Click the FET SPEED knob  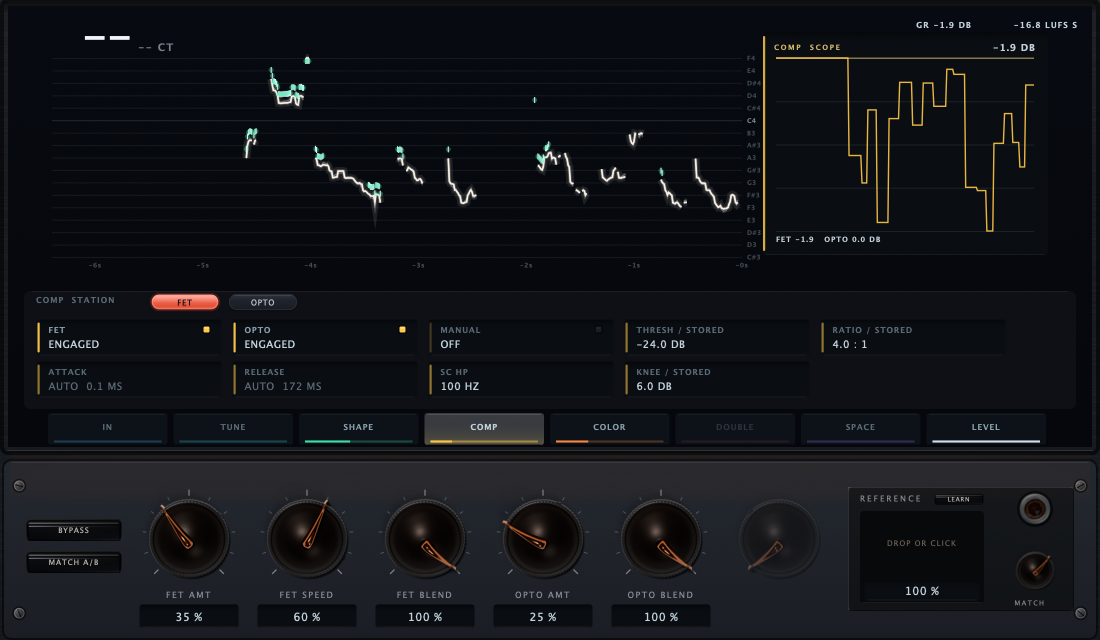(x=307, y=538)
